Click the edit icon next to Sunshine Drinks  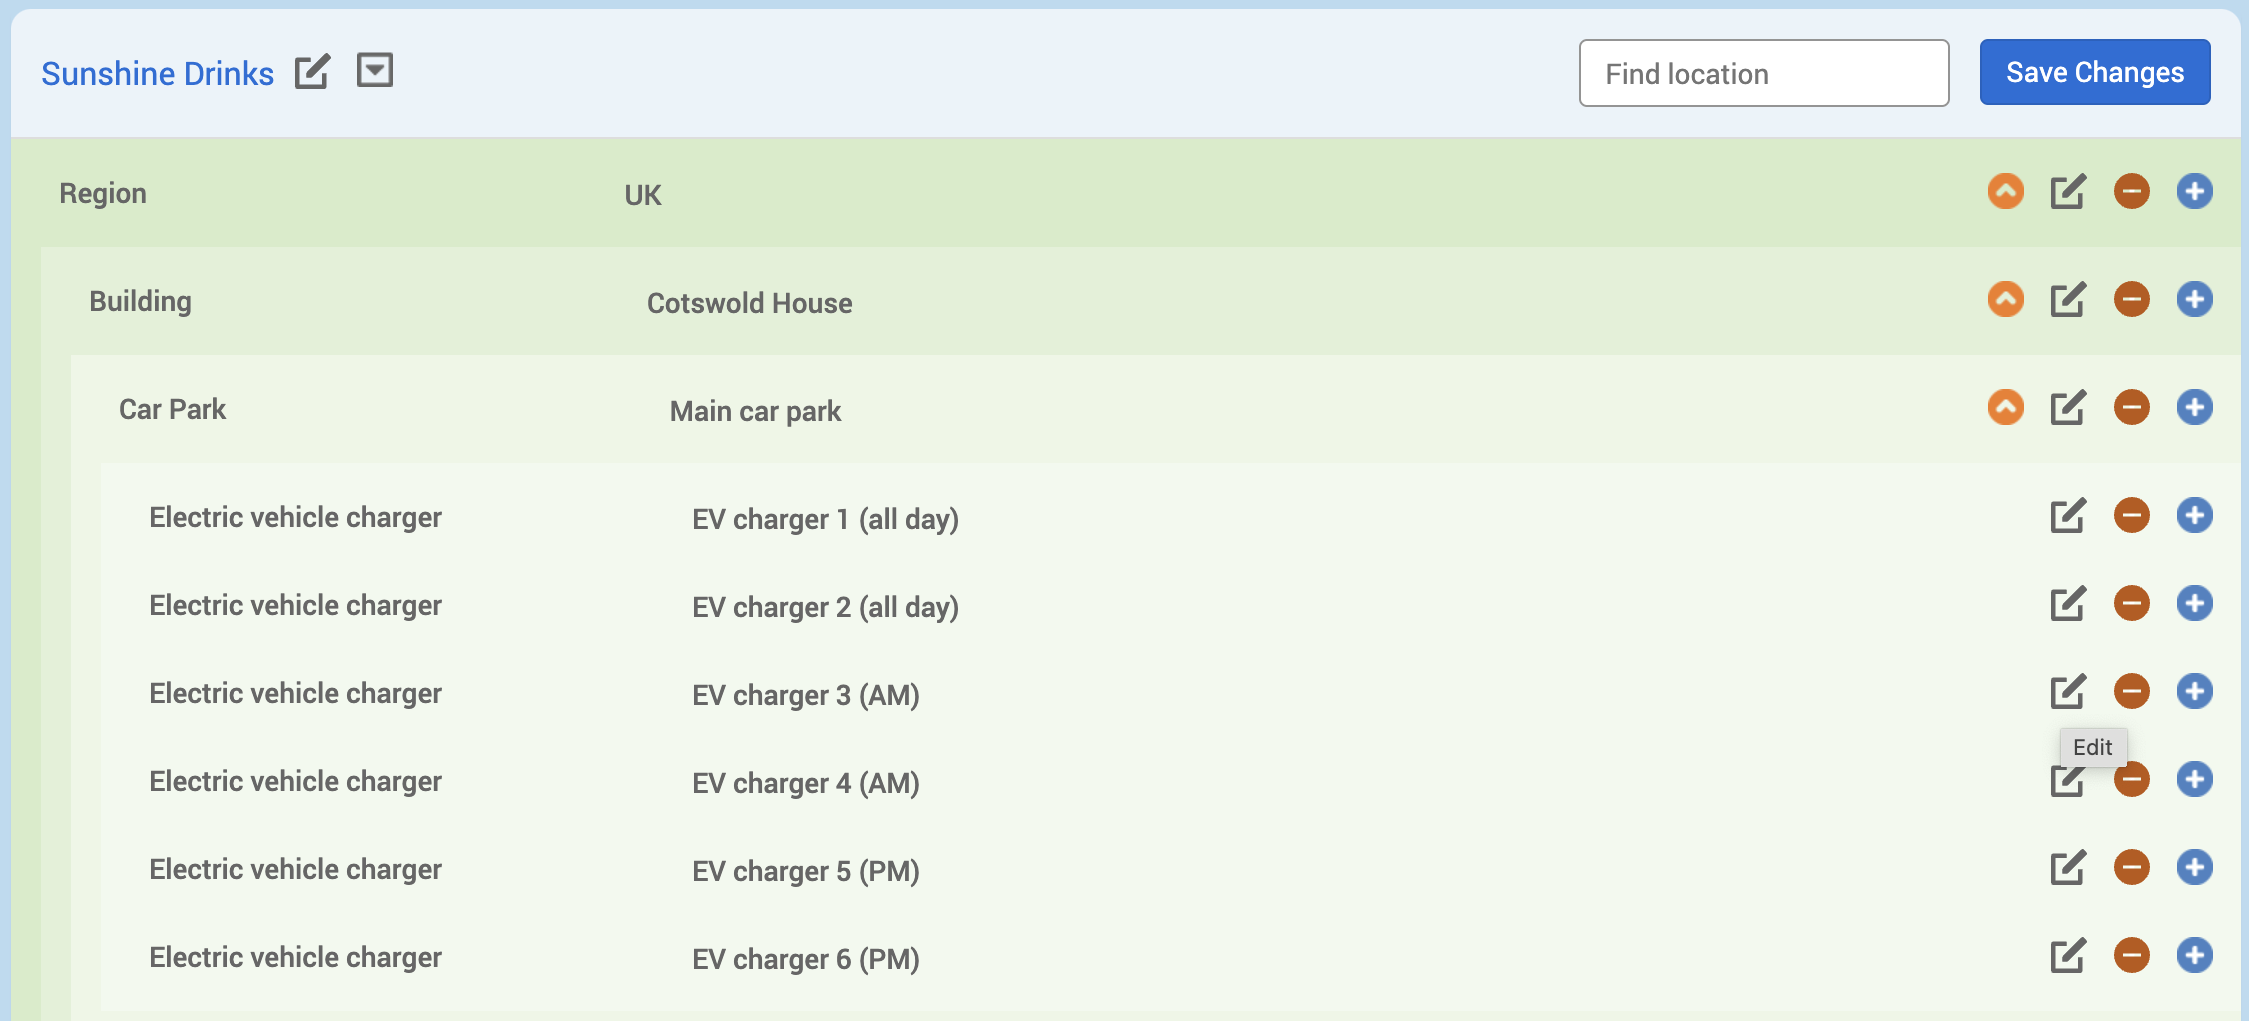point(312,72)
